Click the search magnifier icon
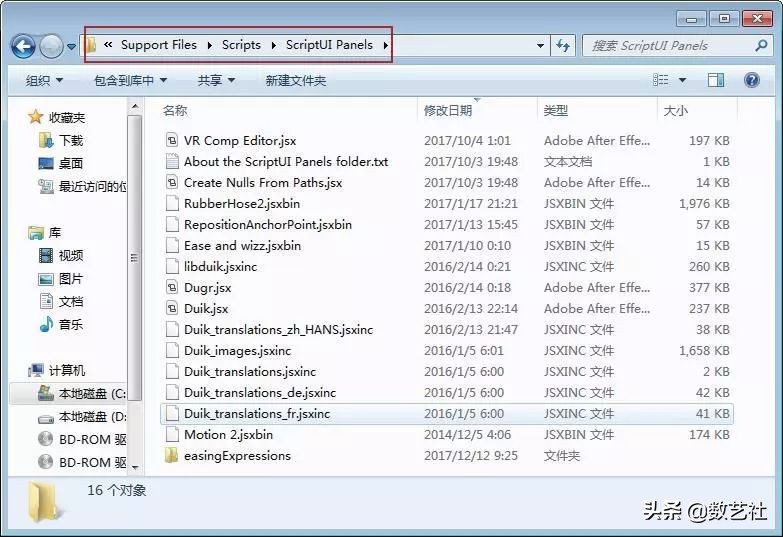This screenshot has height=537, width=783. pos(761,46)
